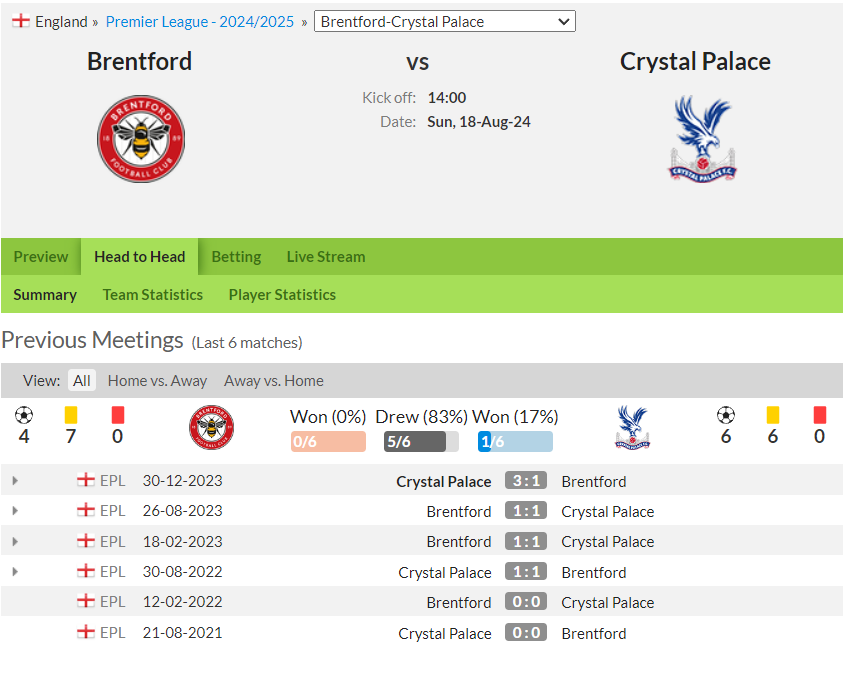Click the Drew 5/6 progress bar

coord(421,441)
